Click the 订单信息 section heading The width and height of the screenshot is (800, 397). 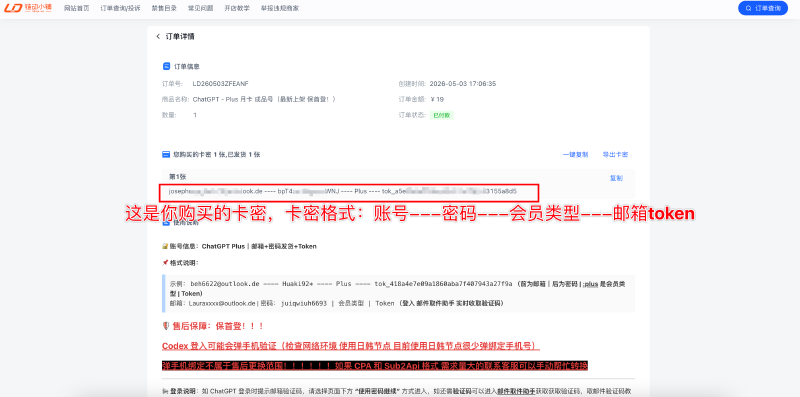(187, 66)
